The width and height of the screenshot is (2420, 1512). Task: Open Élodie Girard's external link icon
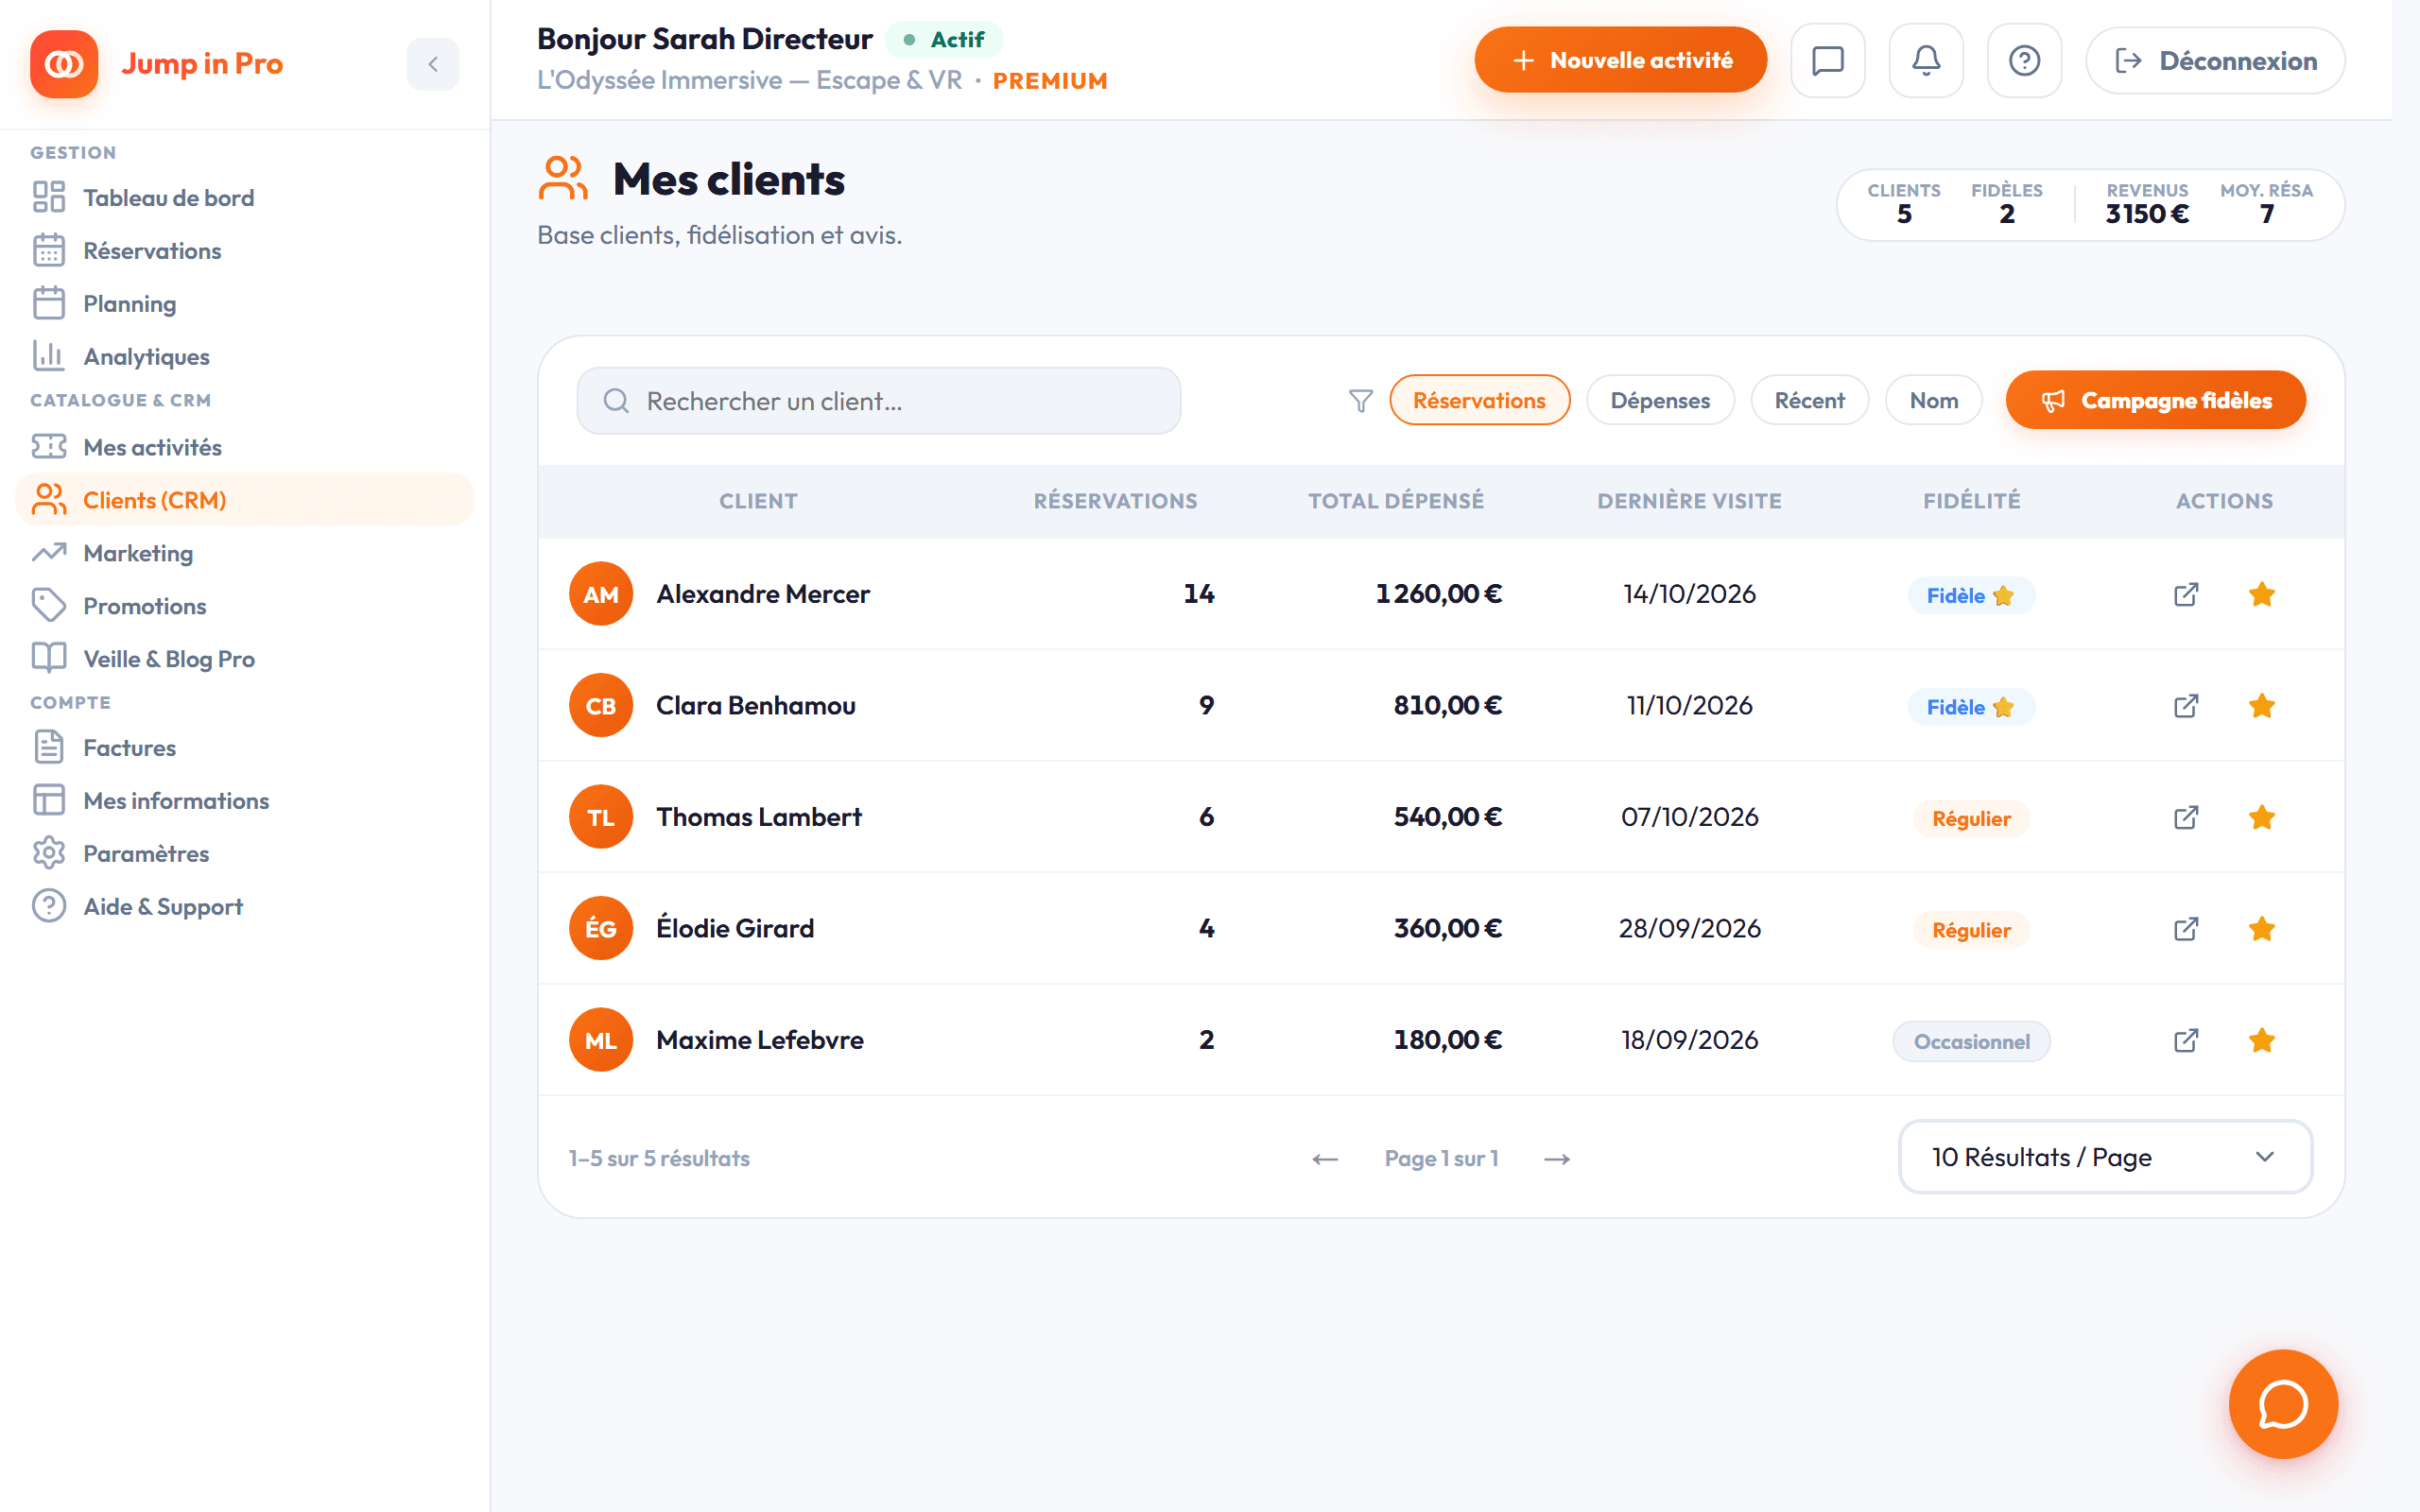coord(2186,929)
